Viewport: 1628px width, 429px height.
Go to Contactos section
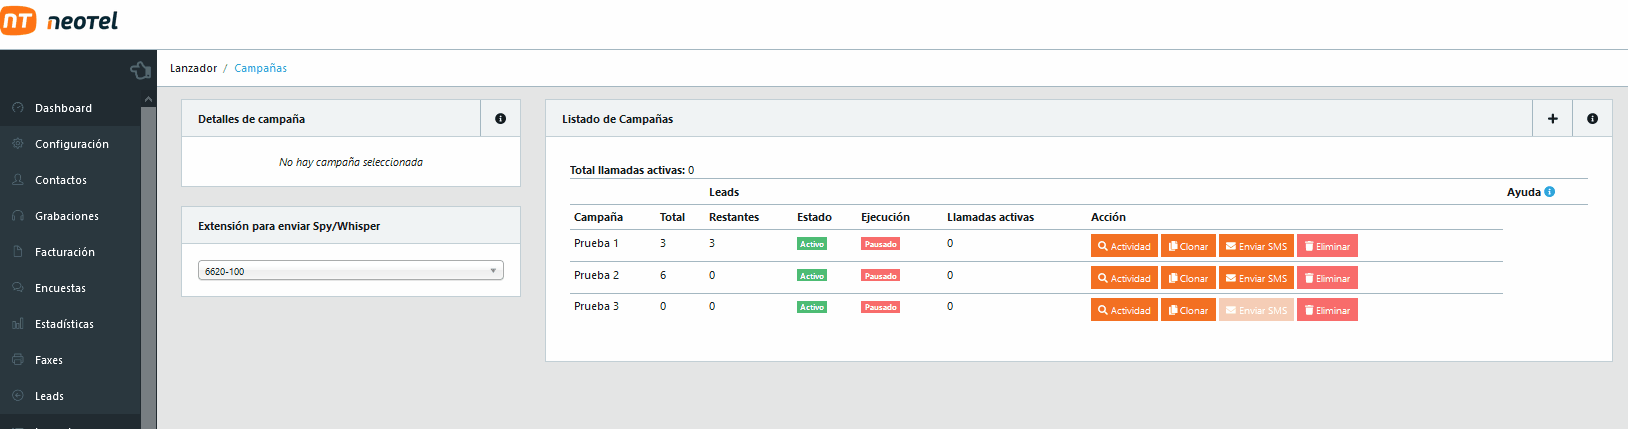click(x=60, y=180)
